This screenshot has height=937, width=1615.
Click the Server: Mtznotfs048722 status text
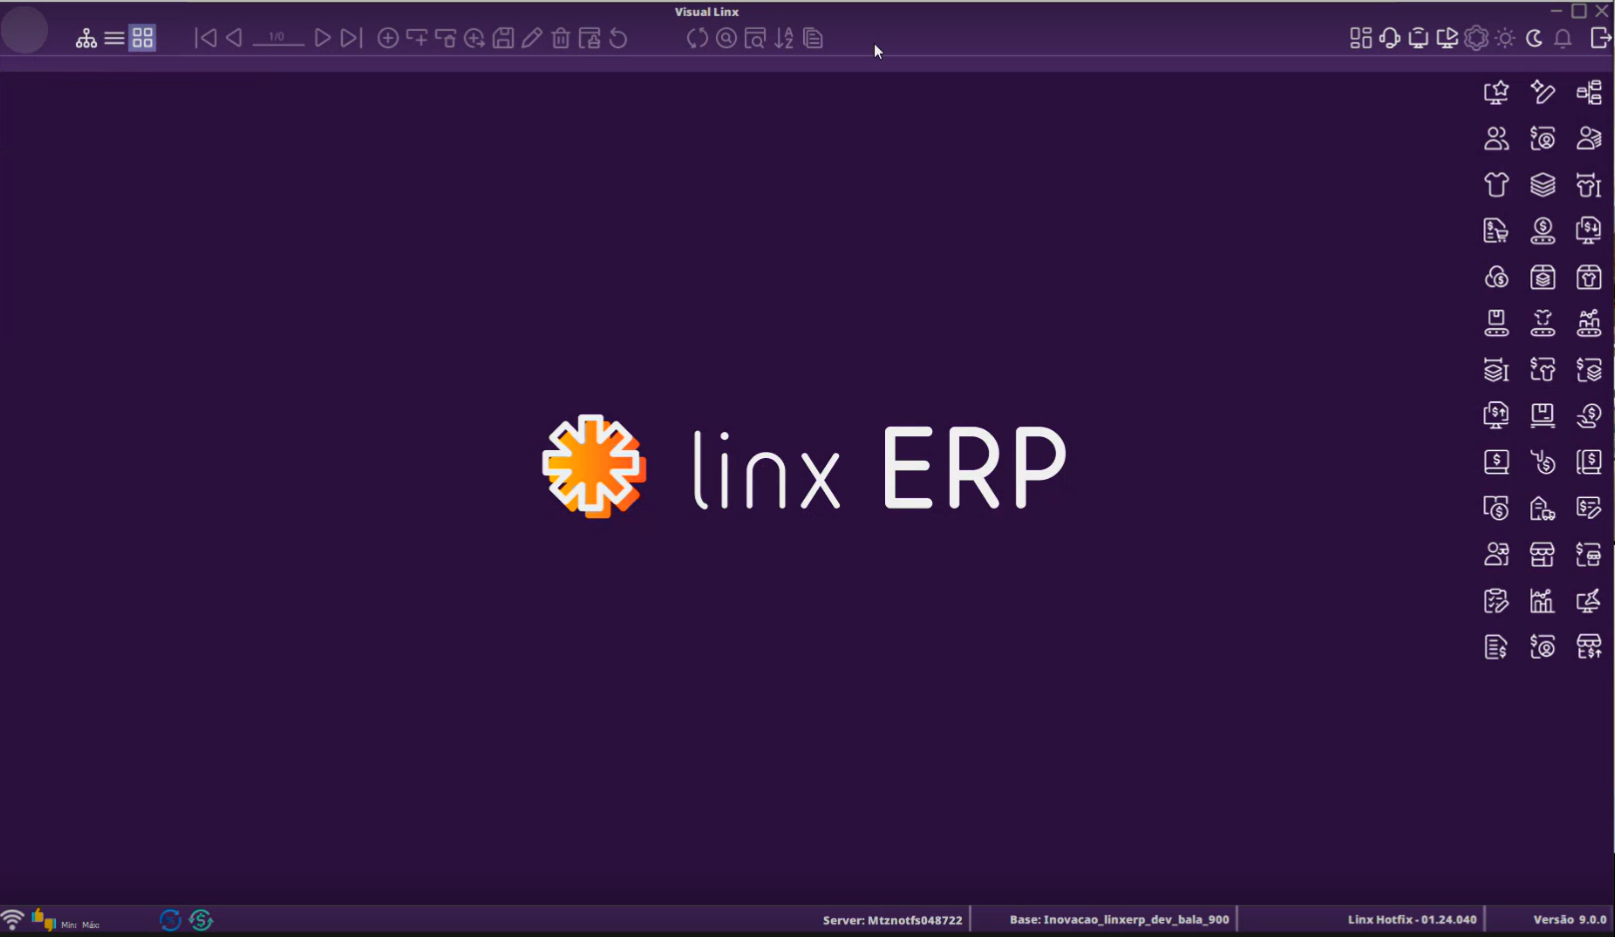pyautogui.click(x=892, y=920)
